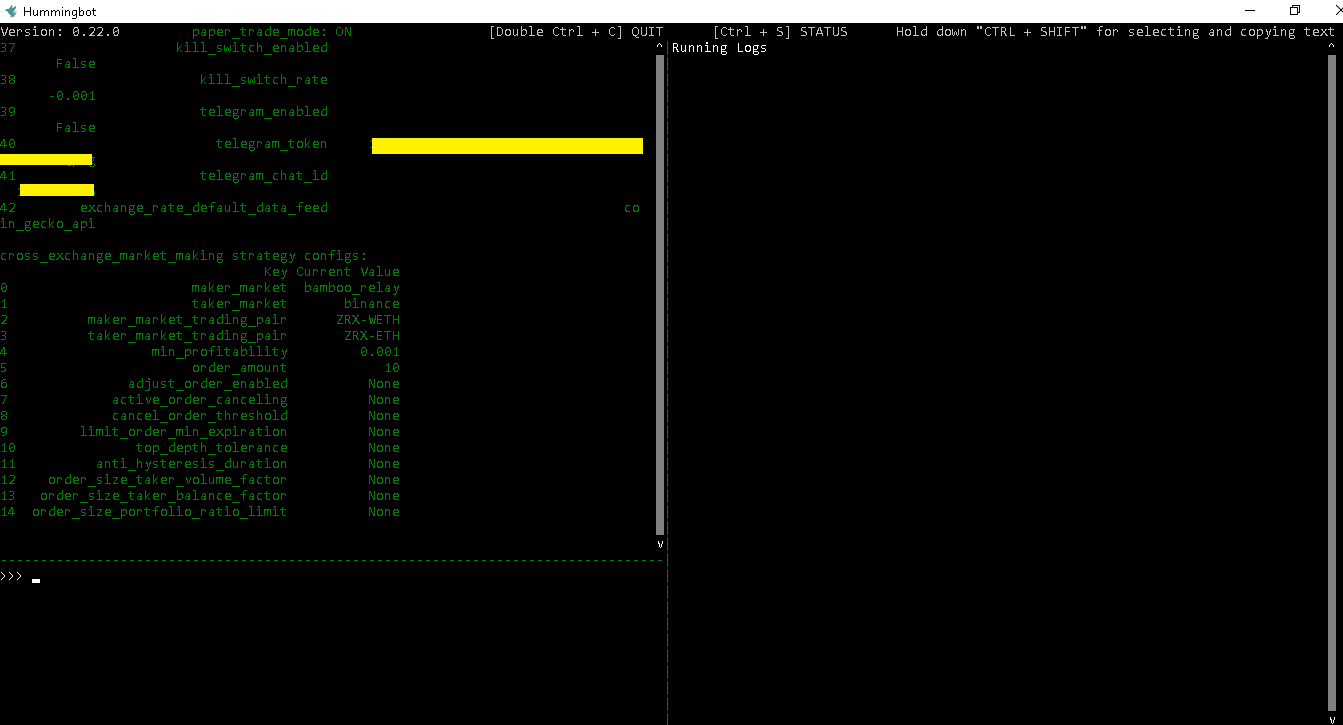Screen dimensions: 1343x725
Task: Click the Running Logs panel header
Action: [719, 47]
